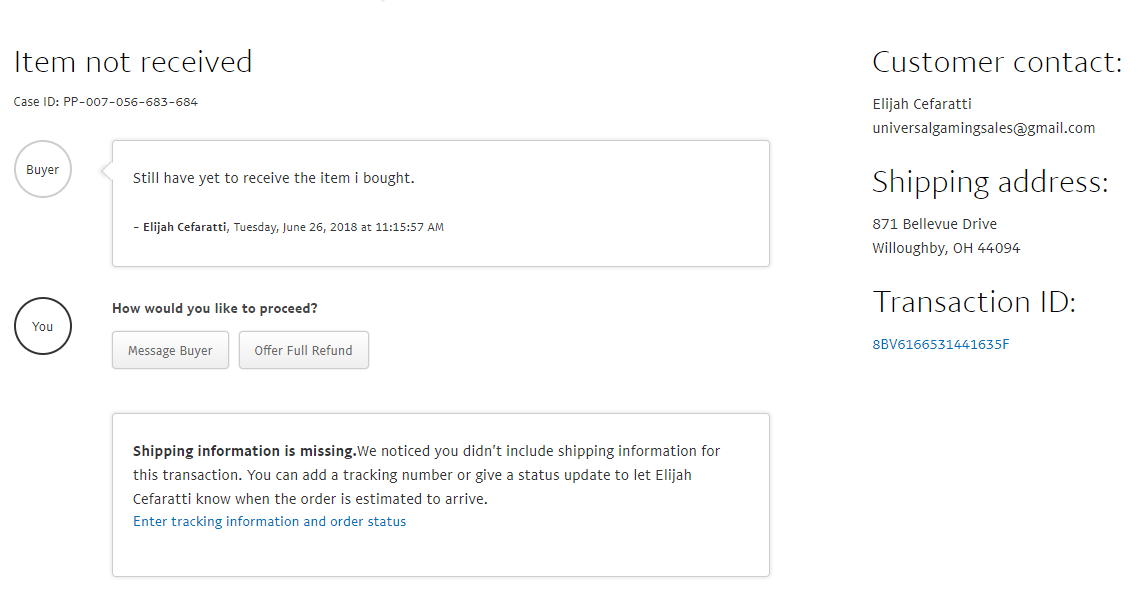
Task: Open Enter tracking information and order status
Action: coord(269,521)
